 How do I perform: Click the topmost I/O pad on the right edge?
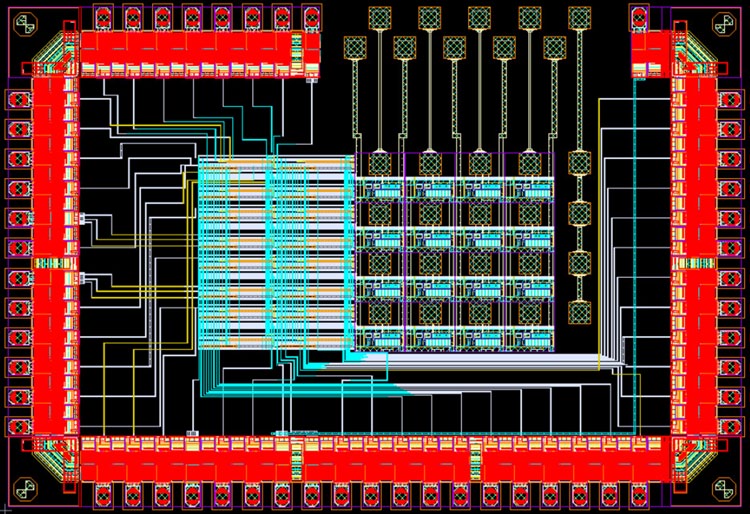[732, 101]
